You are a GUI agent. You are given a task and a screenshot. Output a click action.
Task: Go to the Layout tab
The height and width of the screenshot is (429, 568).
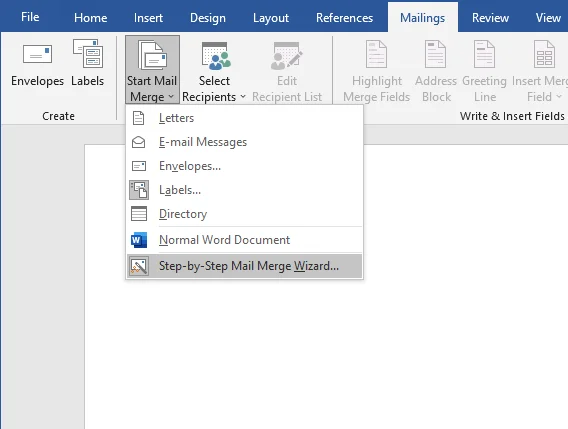click(x=271, y=17)
